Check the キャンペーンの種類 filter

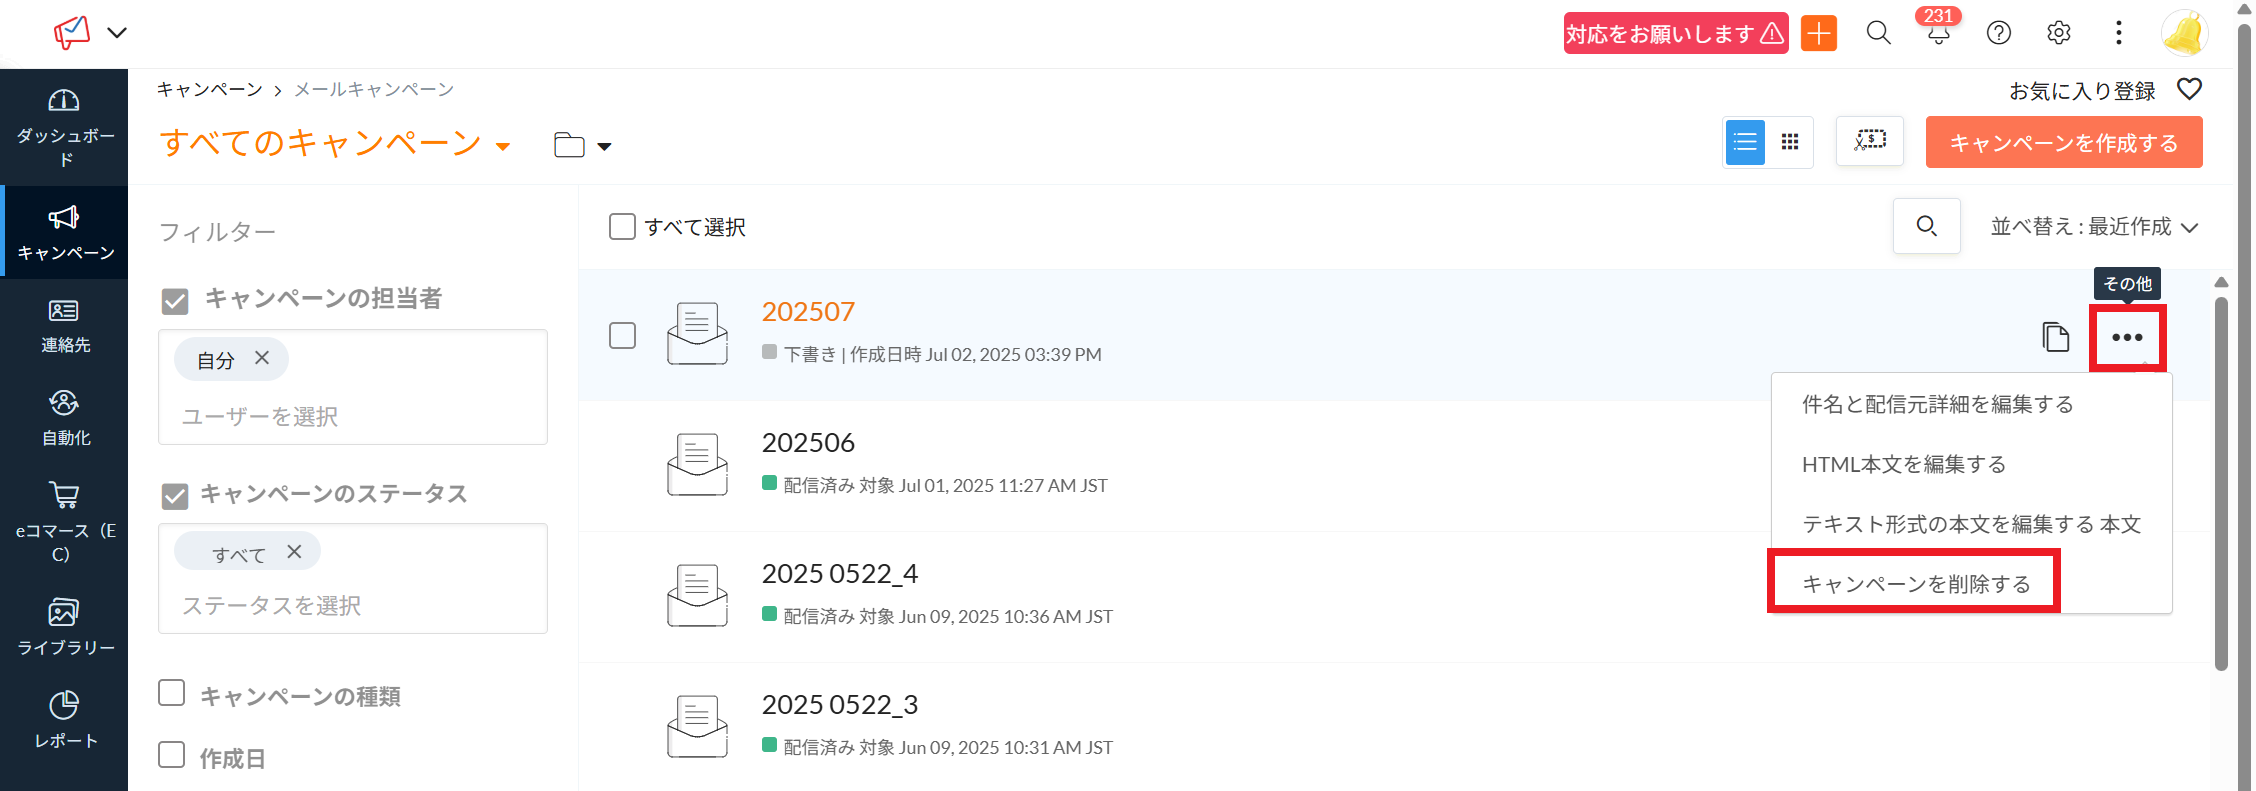click(x=172, y=693)
